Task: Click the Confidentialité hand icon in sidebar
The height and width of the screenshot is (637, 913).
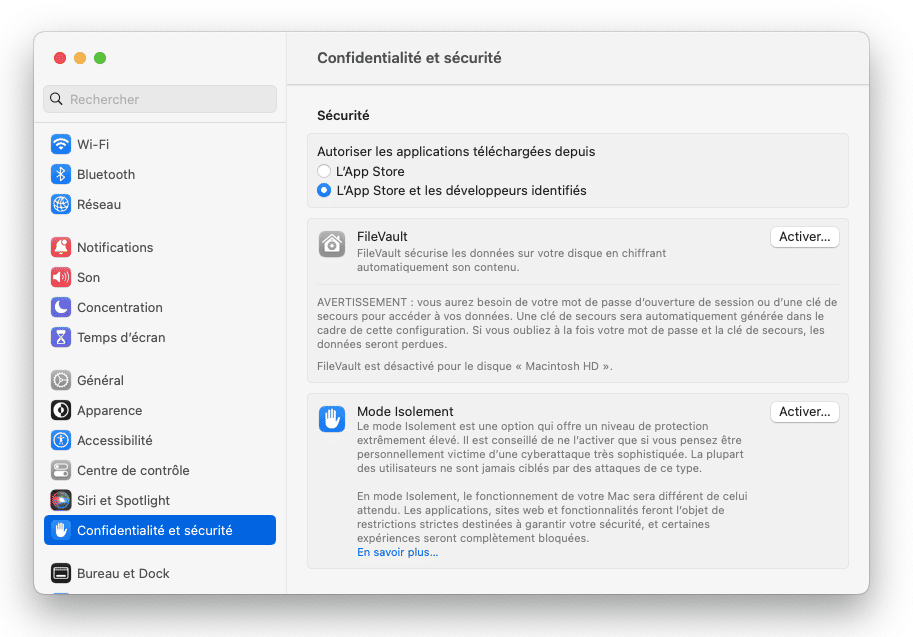Action: point(61,530)
